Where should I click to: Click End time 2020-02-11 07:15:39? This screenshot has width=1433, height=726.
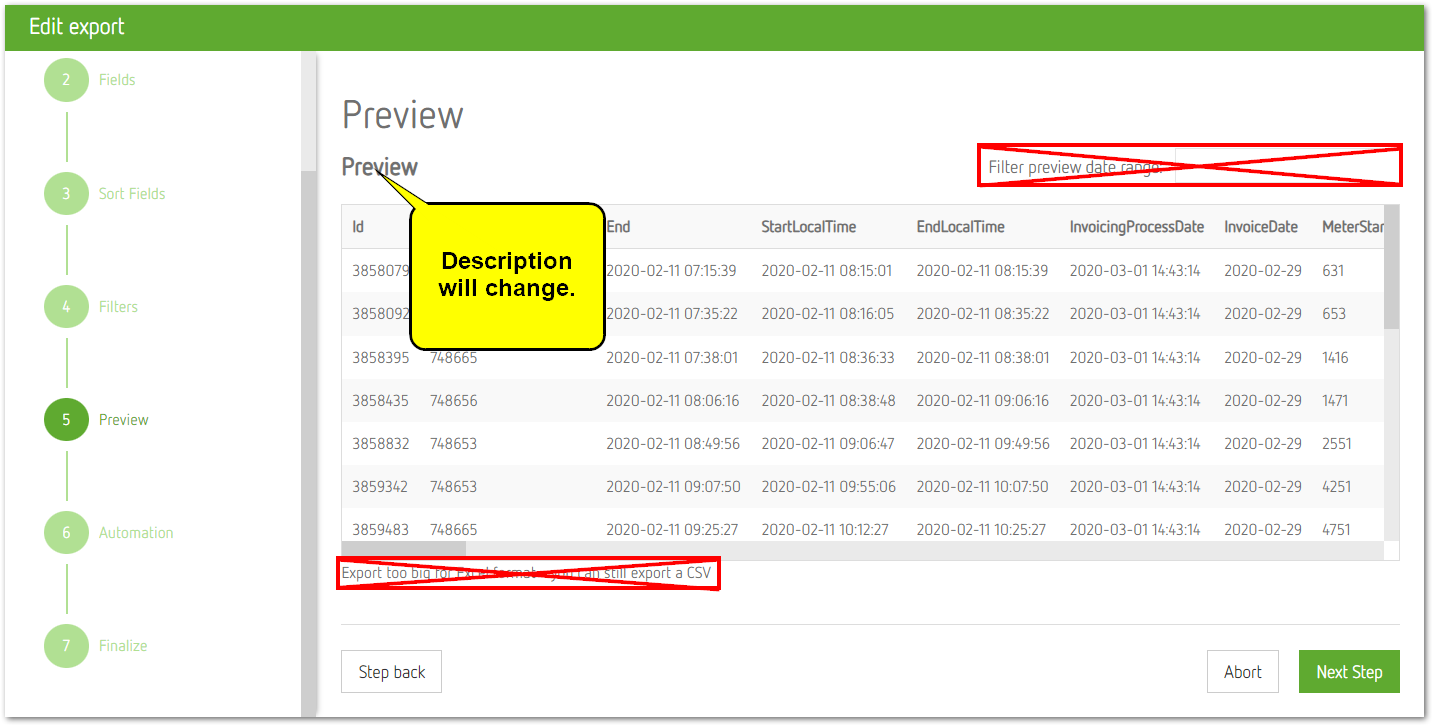(672, 270)
